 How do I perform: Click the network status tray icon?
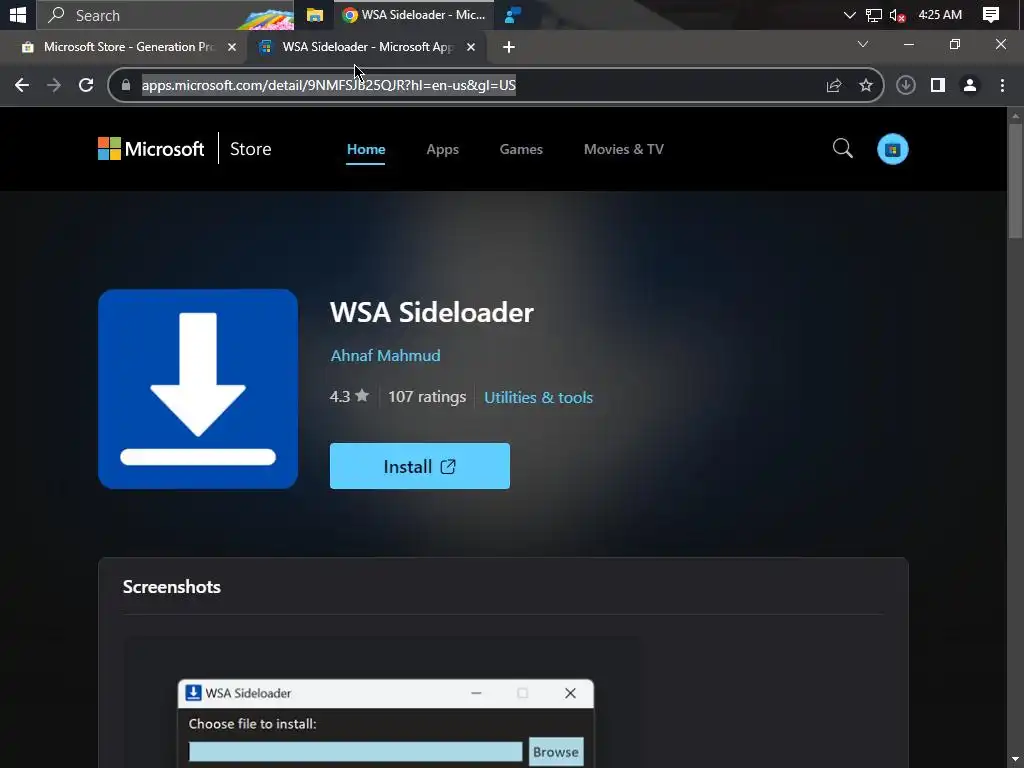873,15
